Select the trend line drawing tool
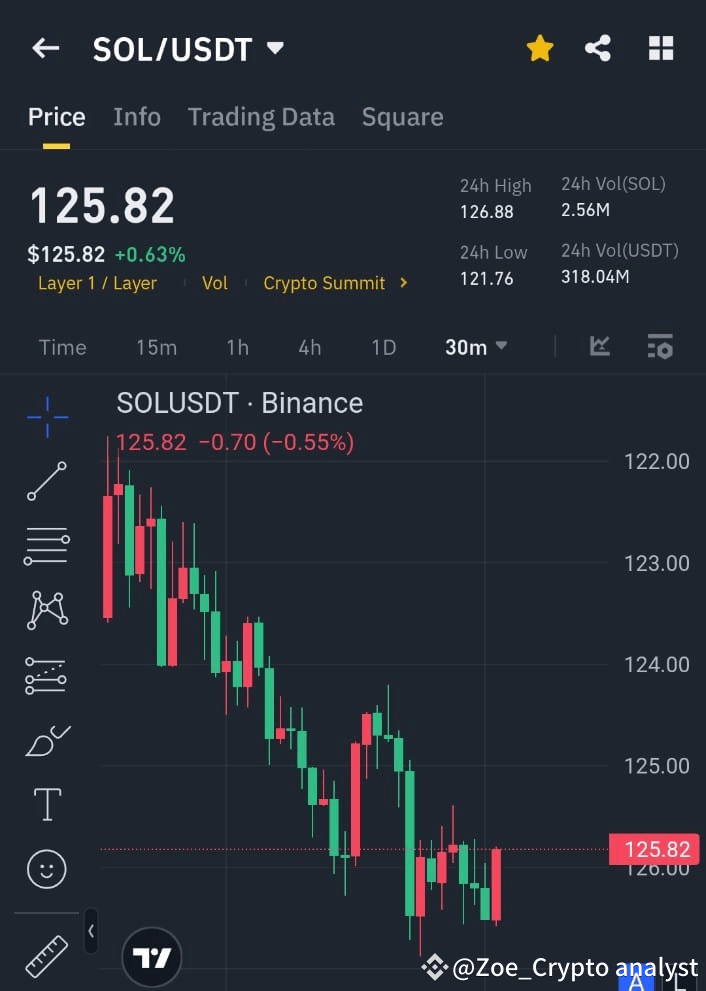Image resolution: width=706 pixels, height=991 pixels. pos(46,482)
